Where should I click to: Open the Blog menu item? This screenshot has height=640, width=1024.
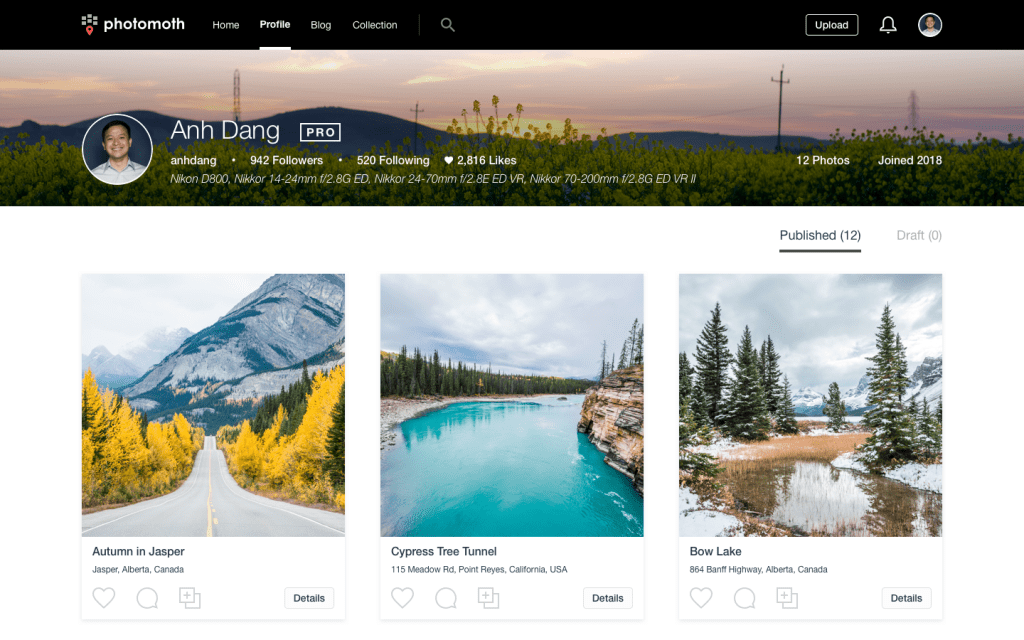click(x=321, y=25)
